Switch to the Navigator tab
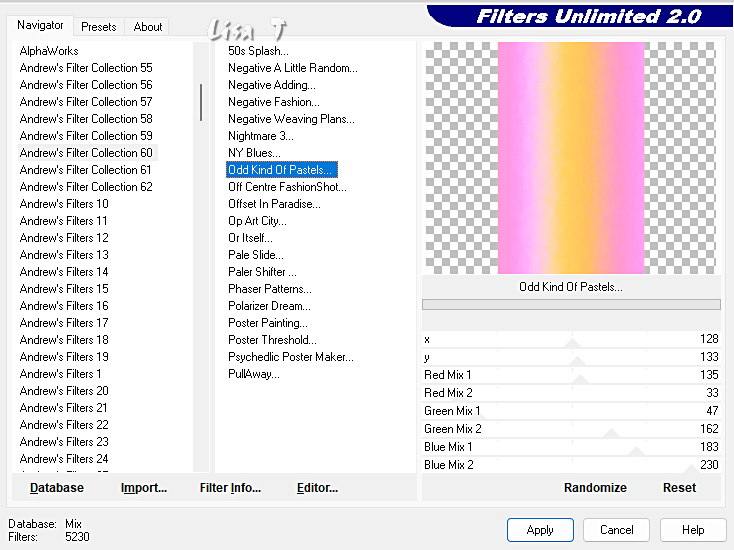The width and height of the screenshot is (734, 550). tap(40, 25)
